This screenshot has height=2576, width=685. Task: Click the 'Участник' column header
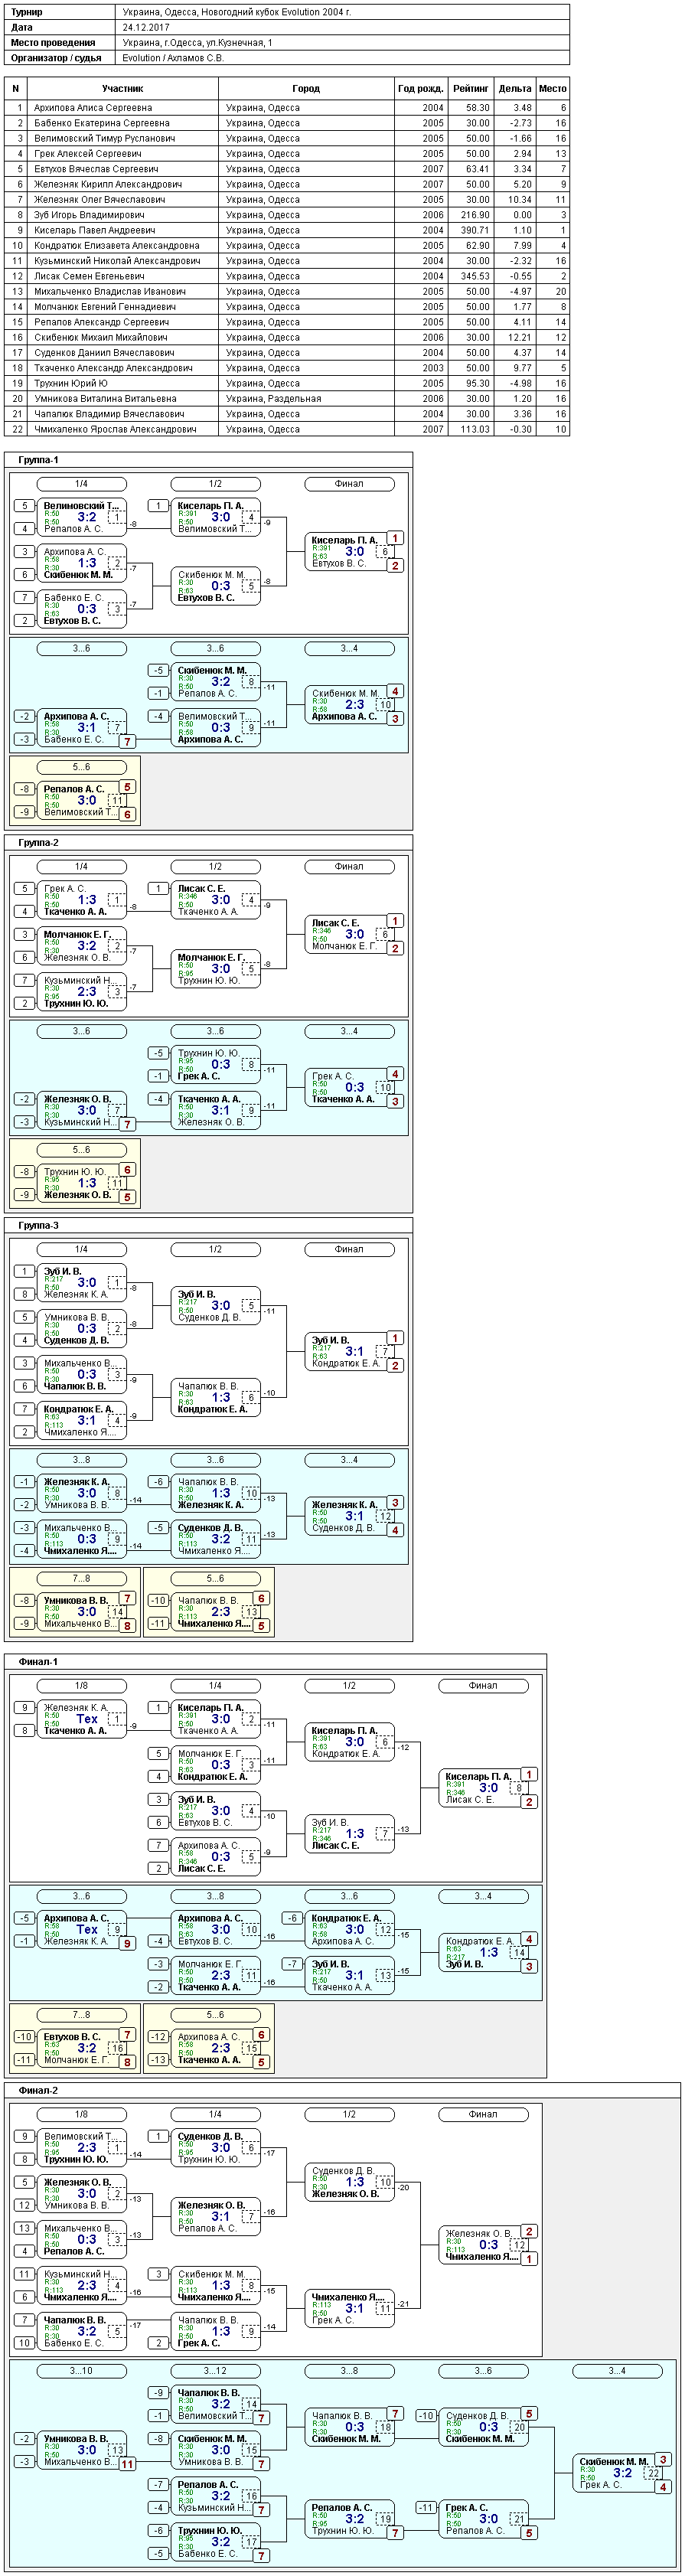[122, 89]
